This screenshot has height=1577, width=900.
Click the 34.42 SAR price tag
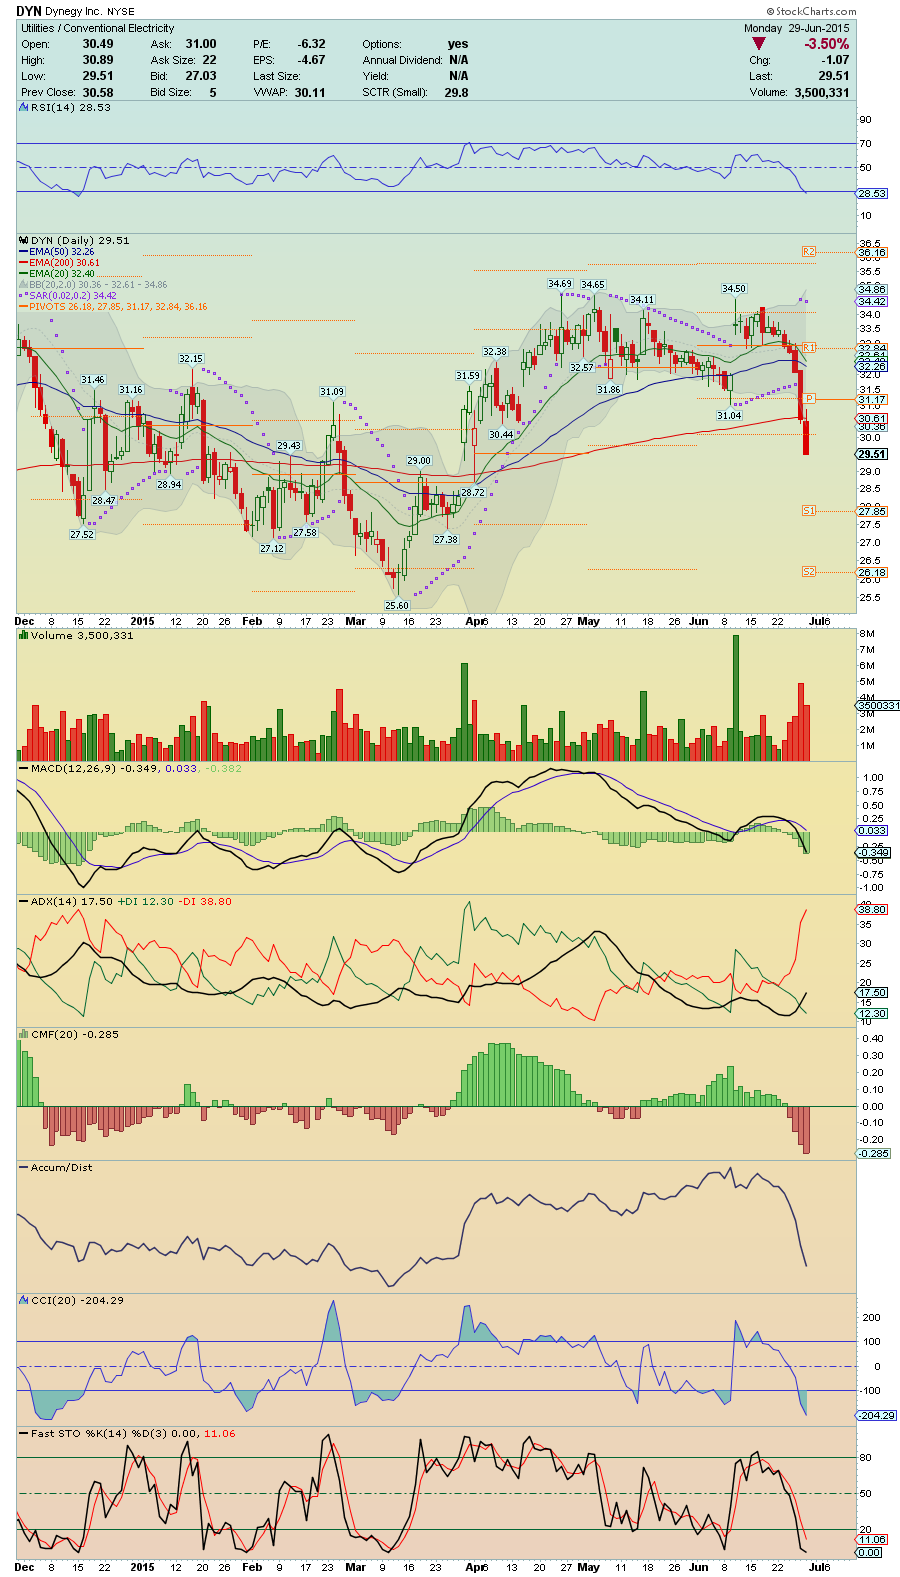pos(872,301)
